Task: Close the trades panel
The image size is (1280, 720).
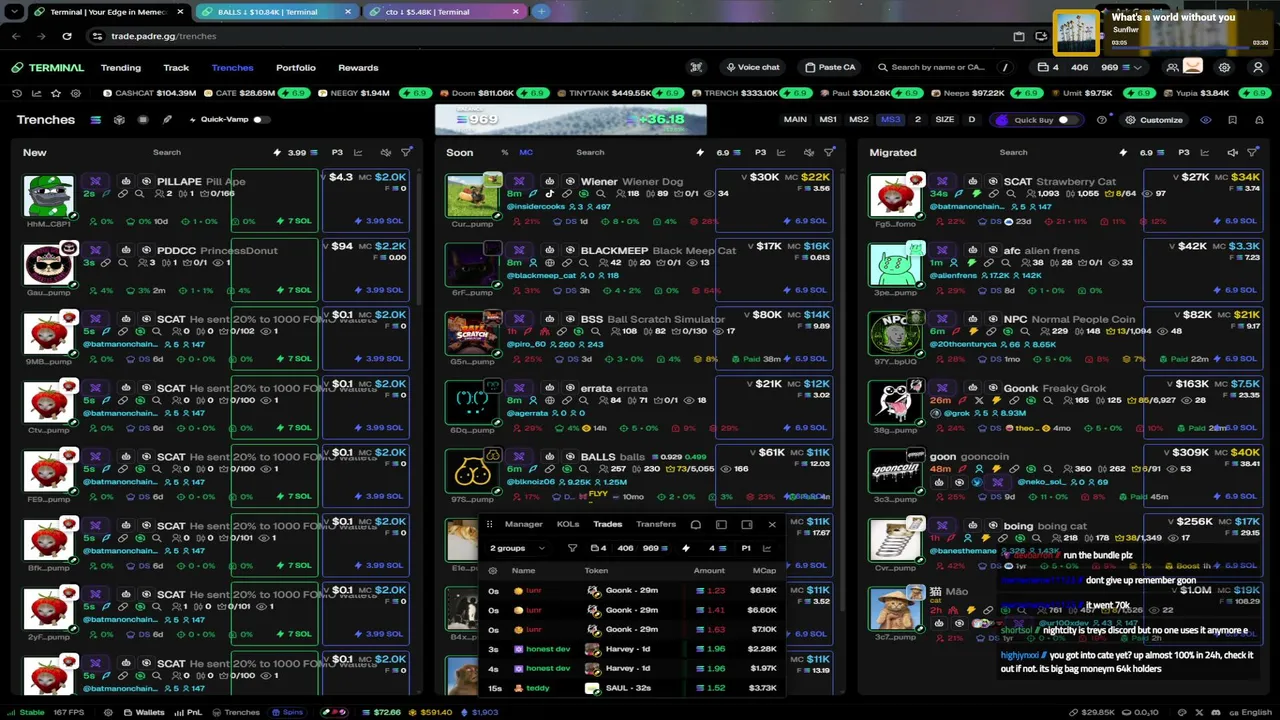Action: (772, 524)
